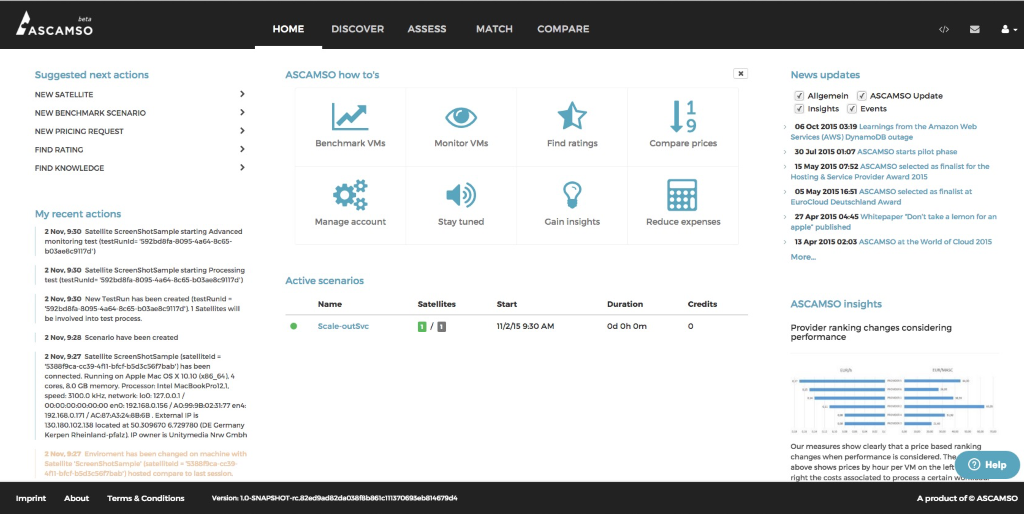
Task: Click the FIND KNOWLEDGE action text
Action: [69, 168]
